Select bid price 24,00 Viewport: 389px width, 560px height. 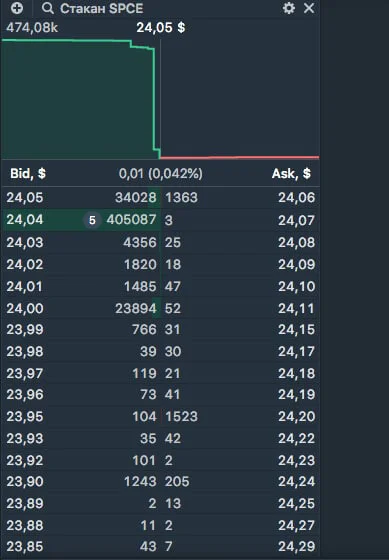pos(25,308)
